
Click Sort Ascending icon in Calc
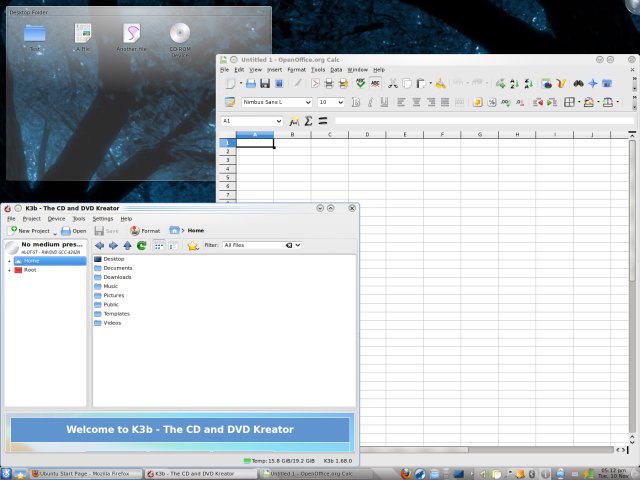point(514,84)
